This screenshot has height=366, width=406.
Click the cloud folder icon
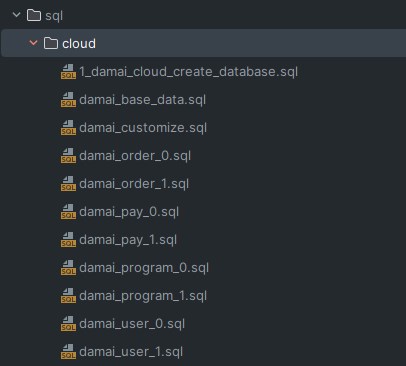(51, 43)
